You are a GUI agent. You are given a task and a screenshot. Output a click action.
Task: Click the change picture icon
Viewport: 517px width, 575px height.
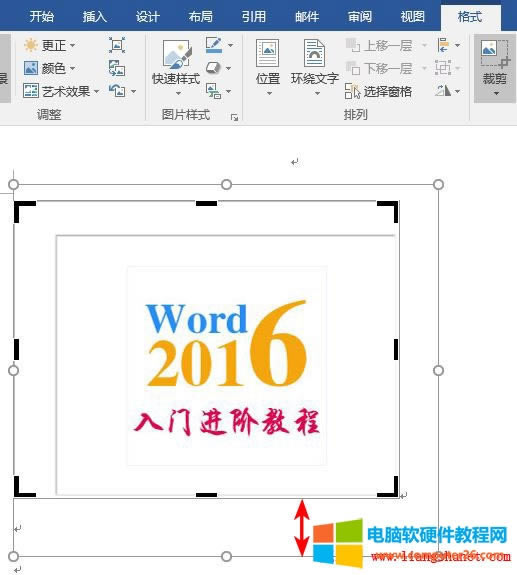tap(117, 68)
